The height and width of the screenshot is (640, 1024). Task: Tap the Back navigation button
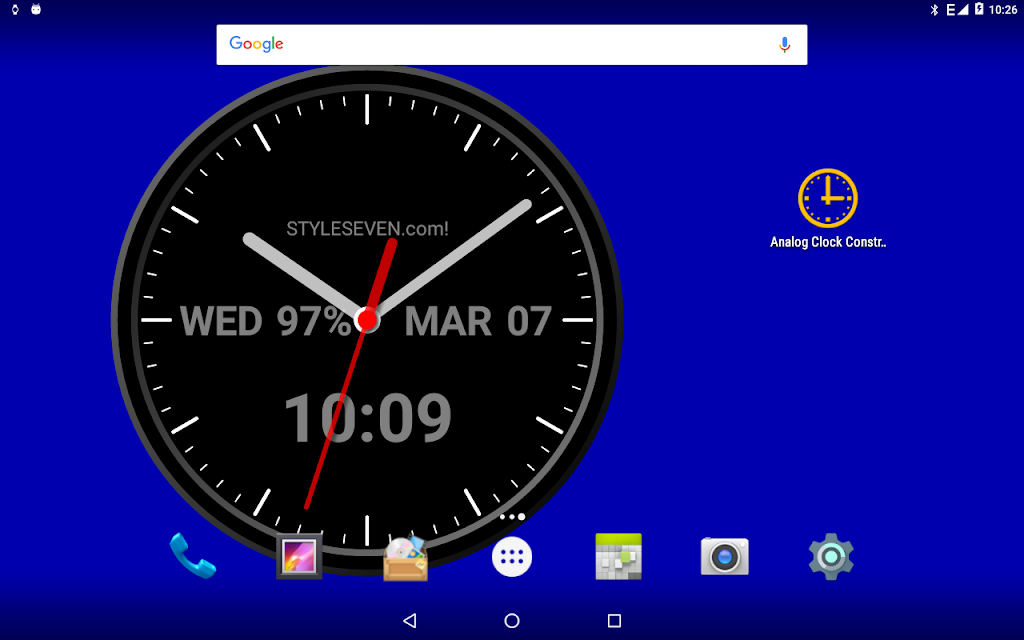tap(409, 620)
